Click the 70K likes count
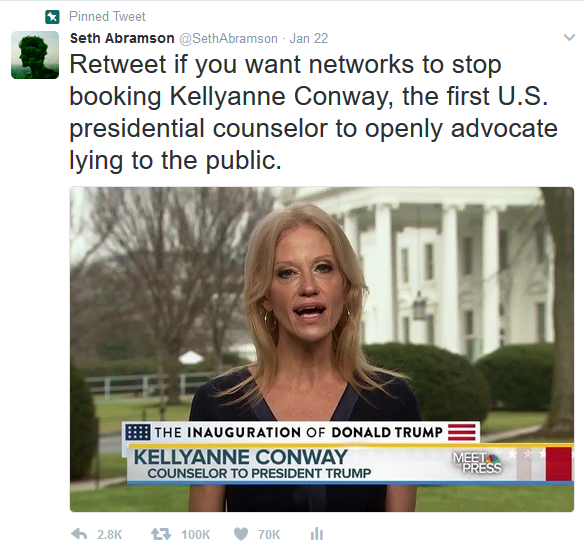Viewport: 585px width, 550px height. (269, 535)
